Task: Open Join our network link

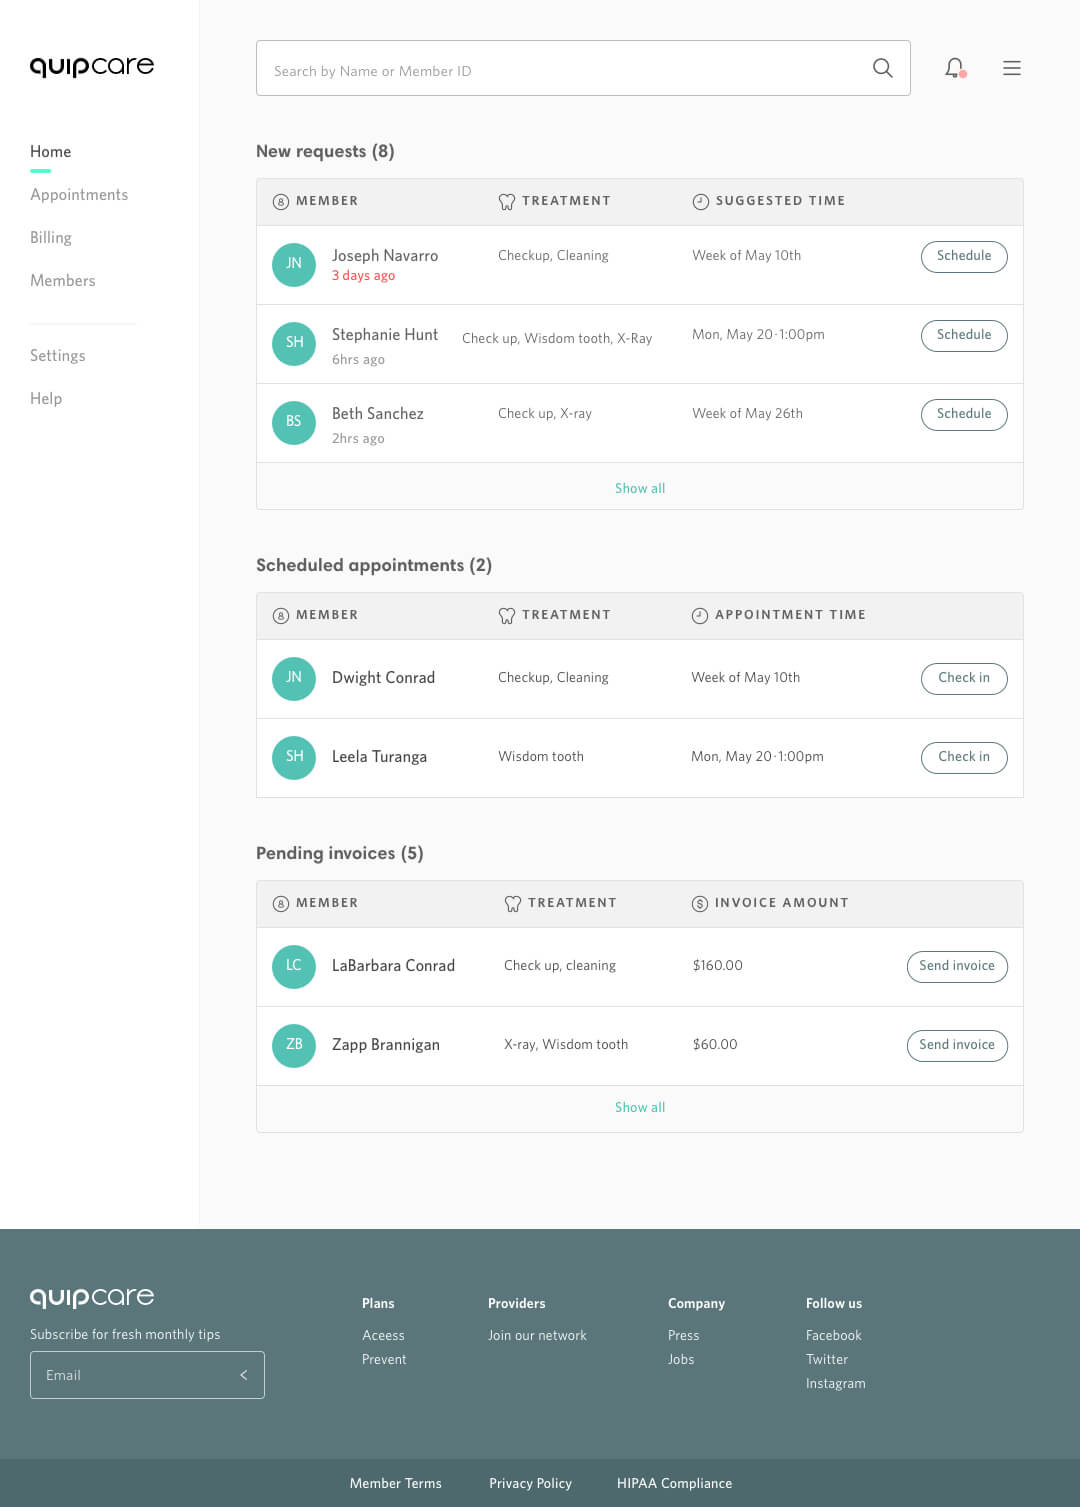Action: click(x=537, y=1336)
